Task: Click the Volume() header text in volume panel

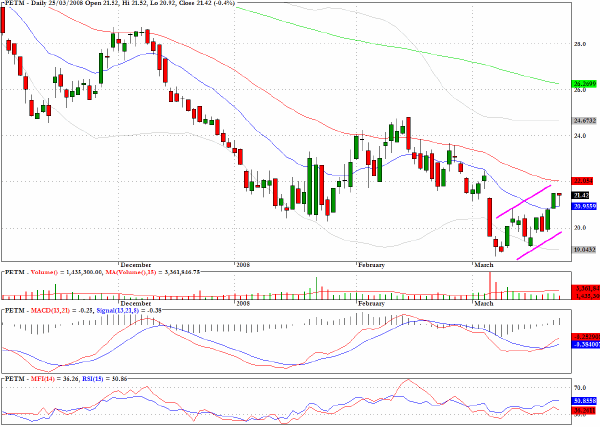Action: (43, 272)
